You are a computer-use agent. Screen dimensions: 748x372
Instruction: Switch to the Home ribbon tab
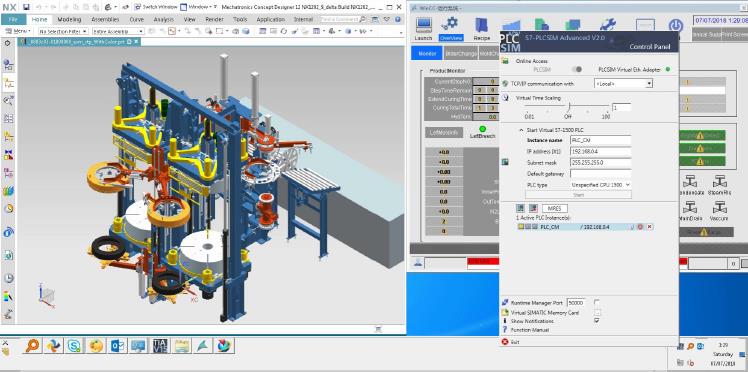(x=39, y=20)
